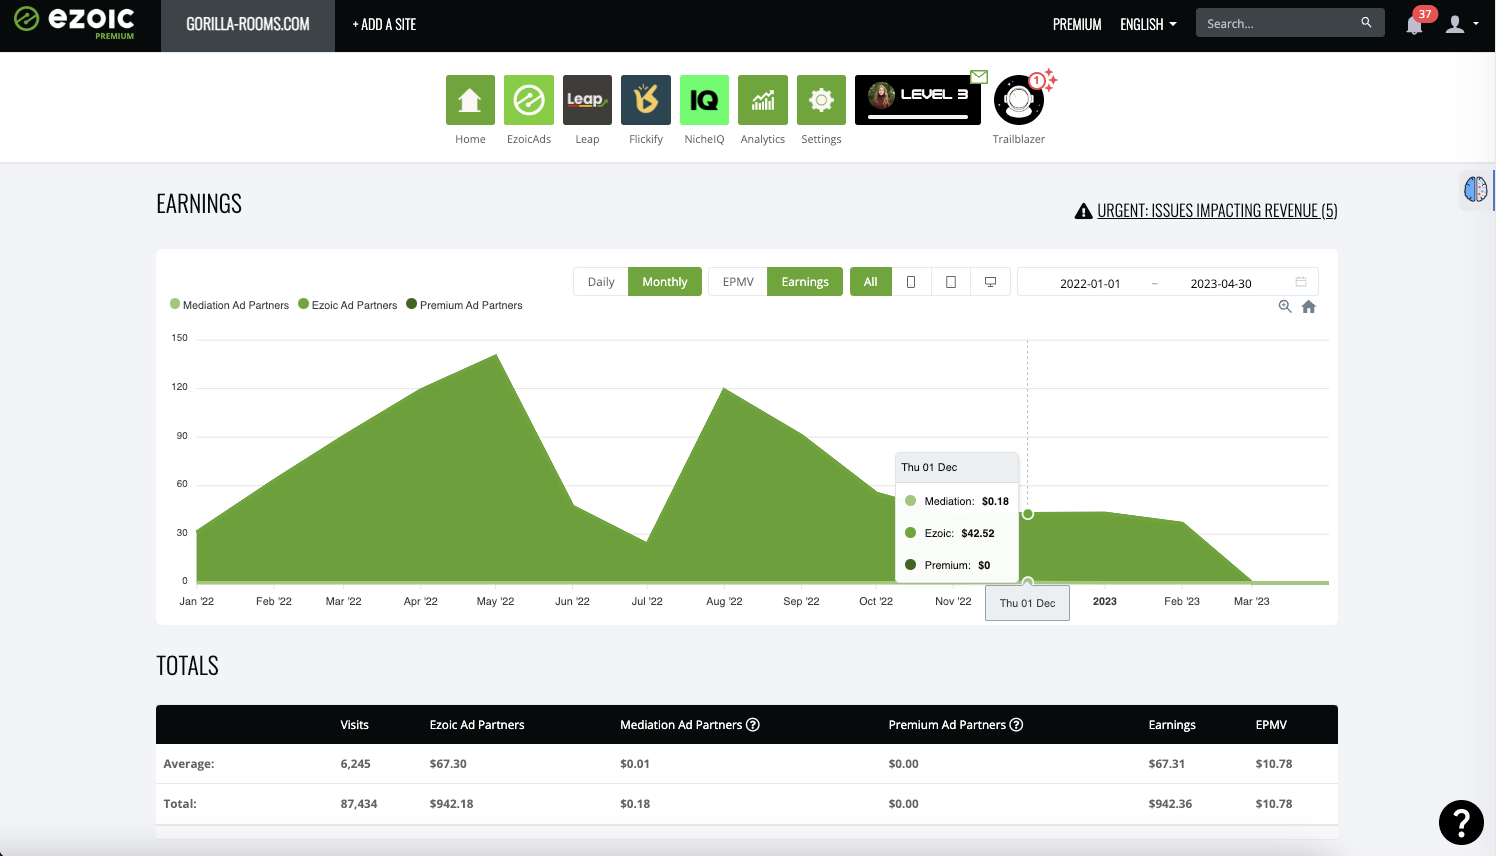Image resolution: width=1496 pixels, height=856 pixels.
Task: Switch chart to Daily view
Action: coord(601,282)
